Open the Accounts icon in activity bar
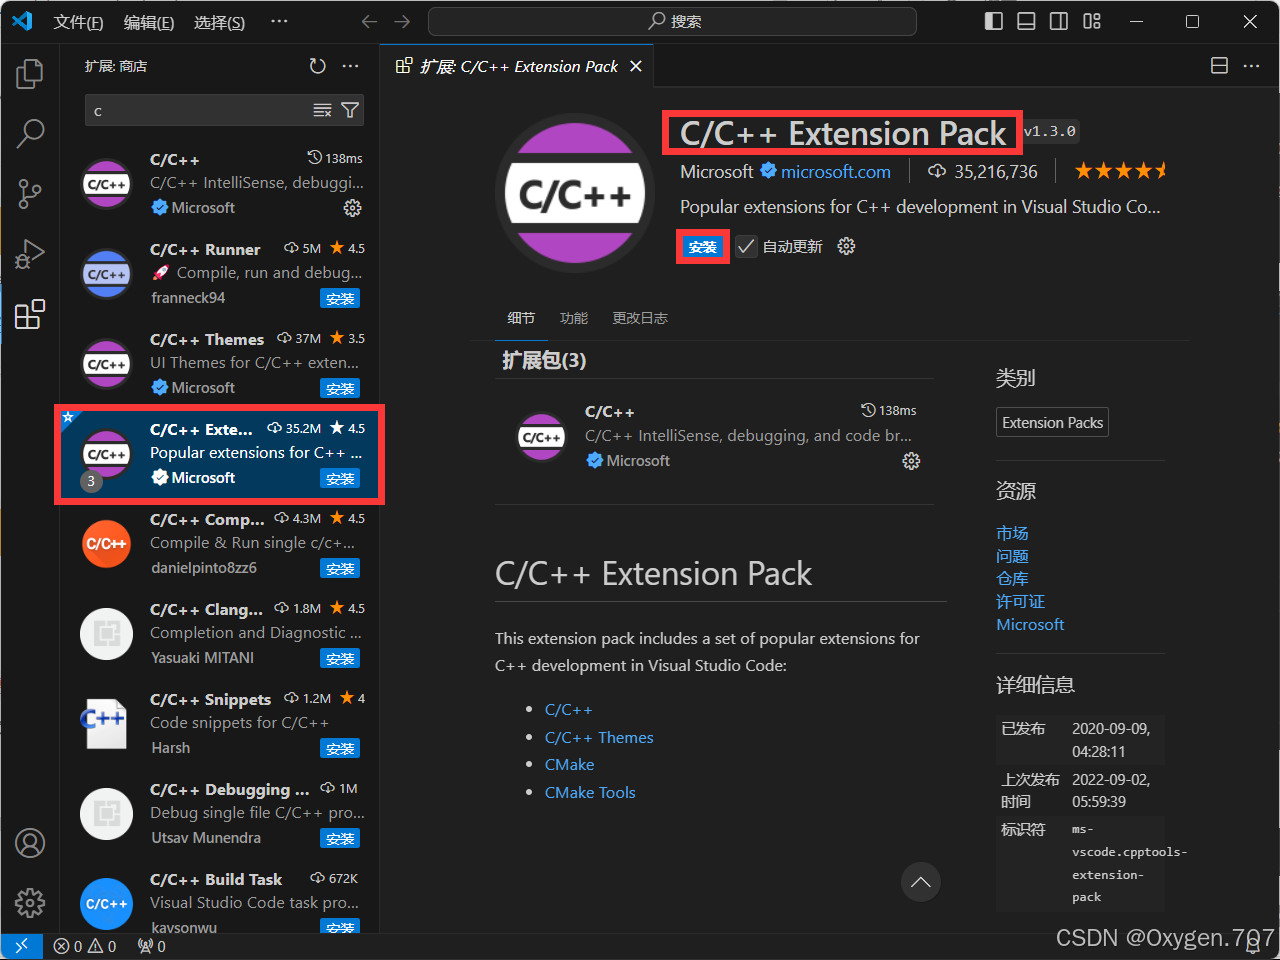This screenshot has height=960, width=1280. point(30,843)
